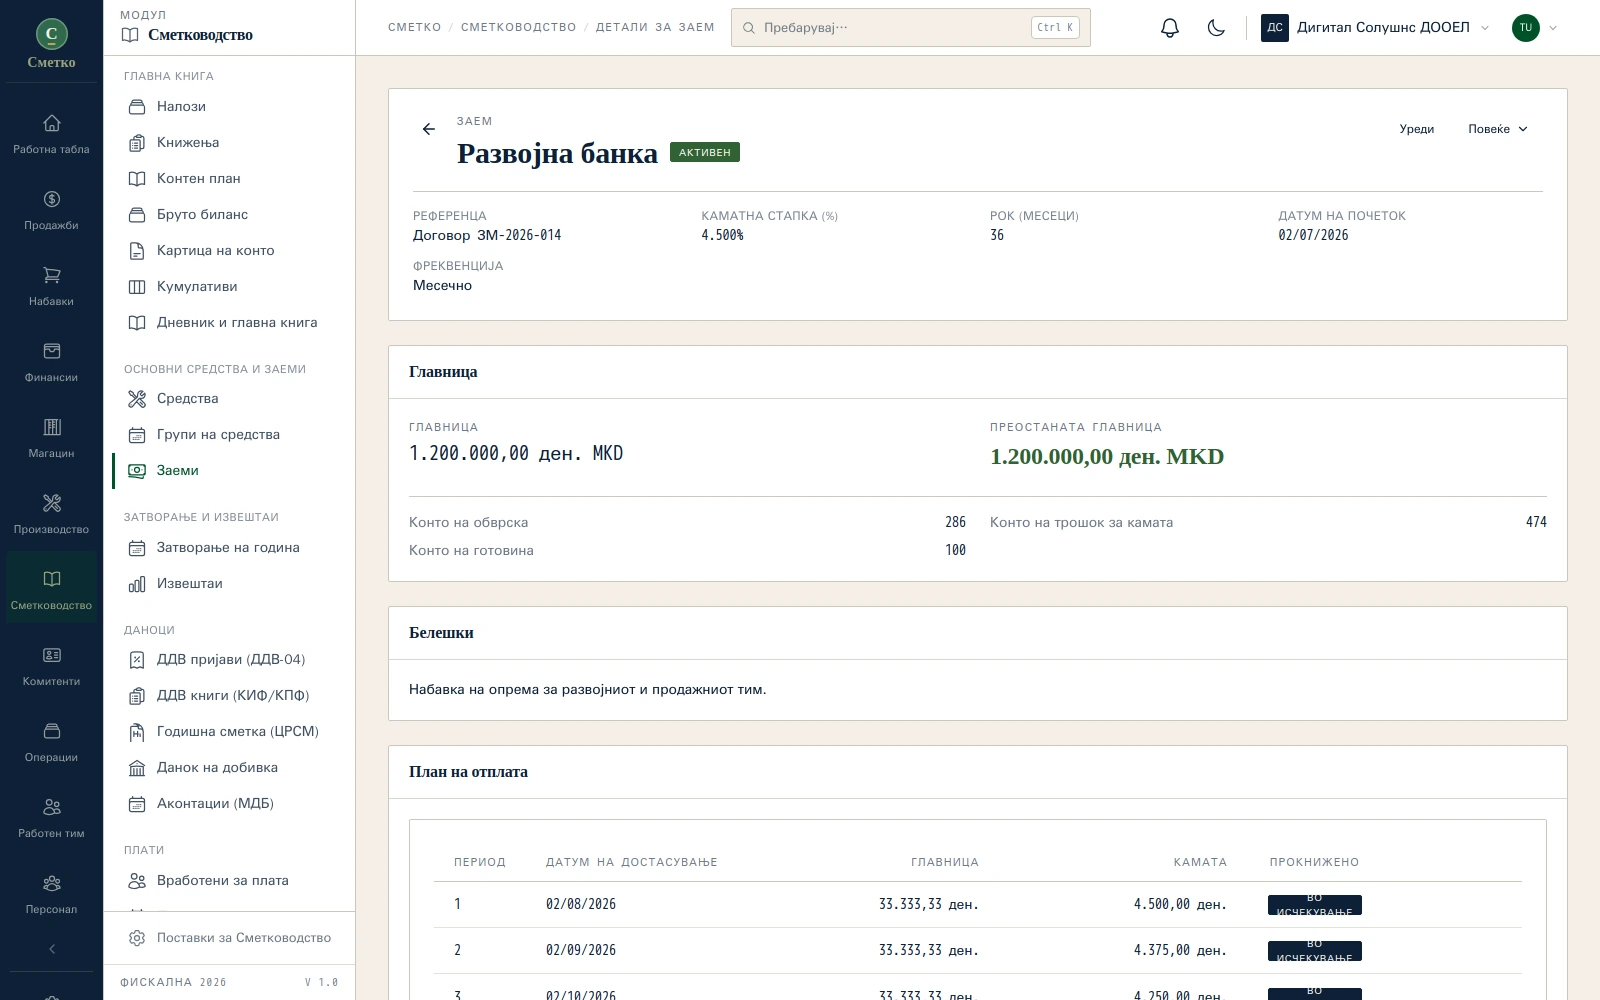Open the Магацин module
The width and height of the screenshot is (1600, 1000).
pyautogui.click(x=51, y=437)
